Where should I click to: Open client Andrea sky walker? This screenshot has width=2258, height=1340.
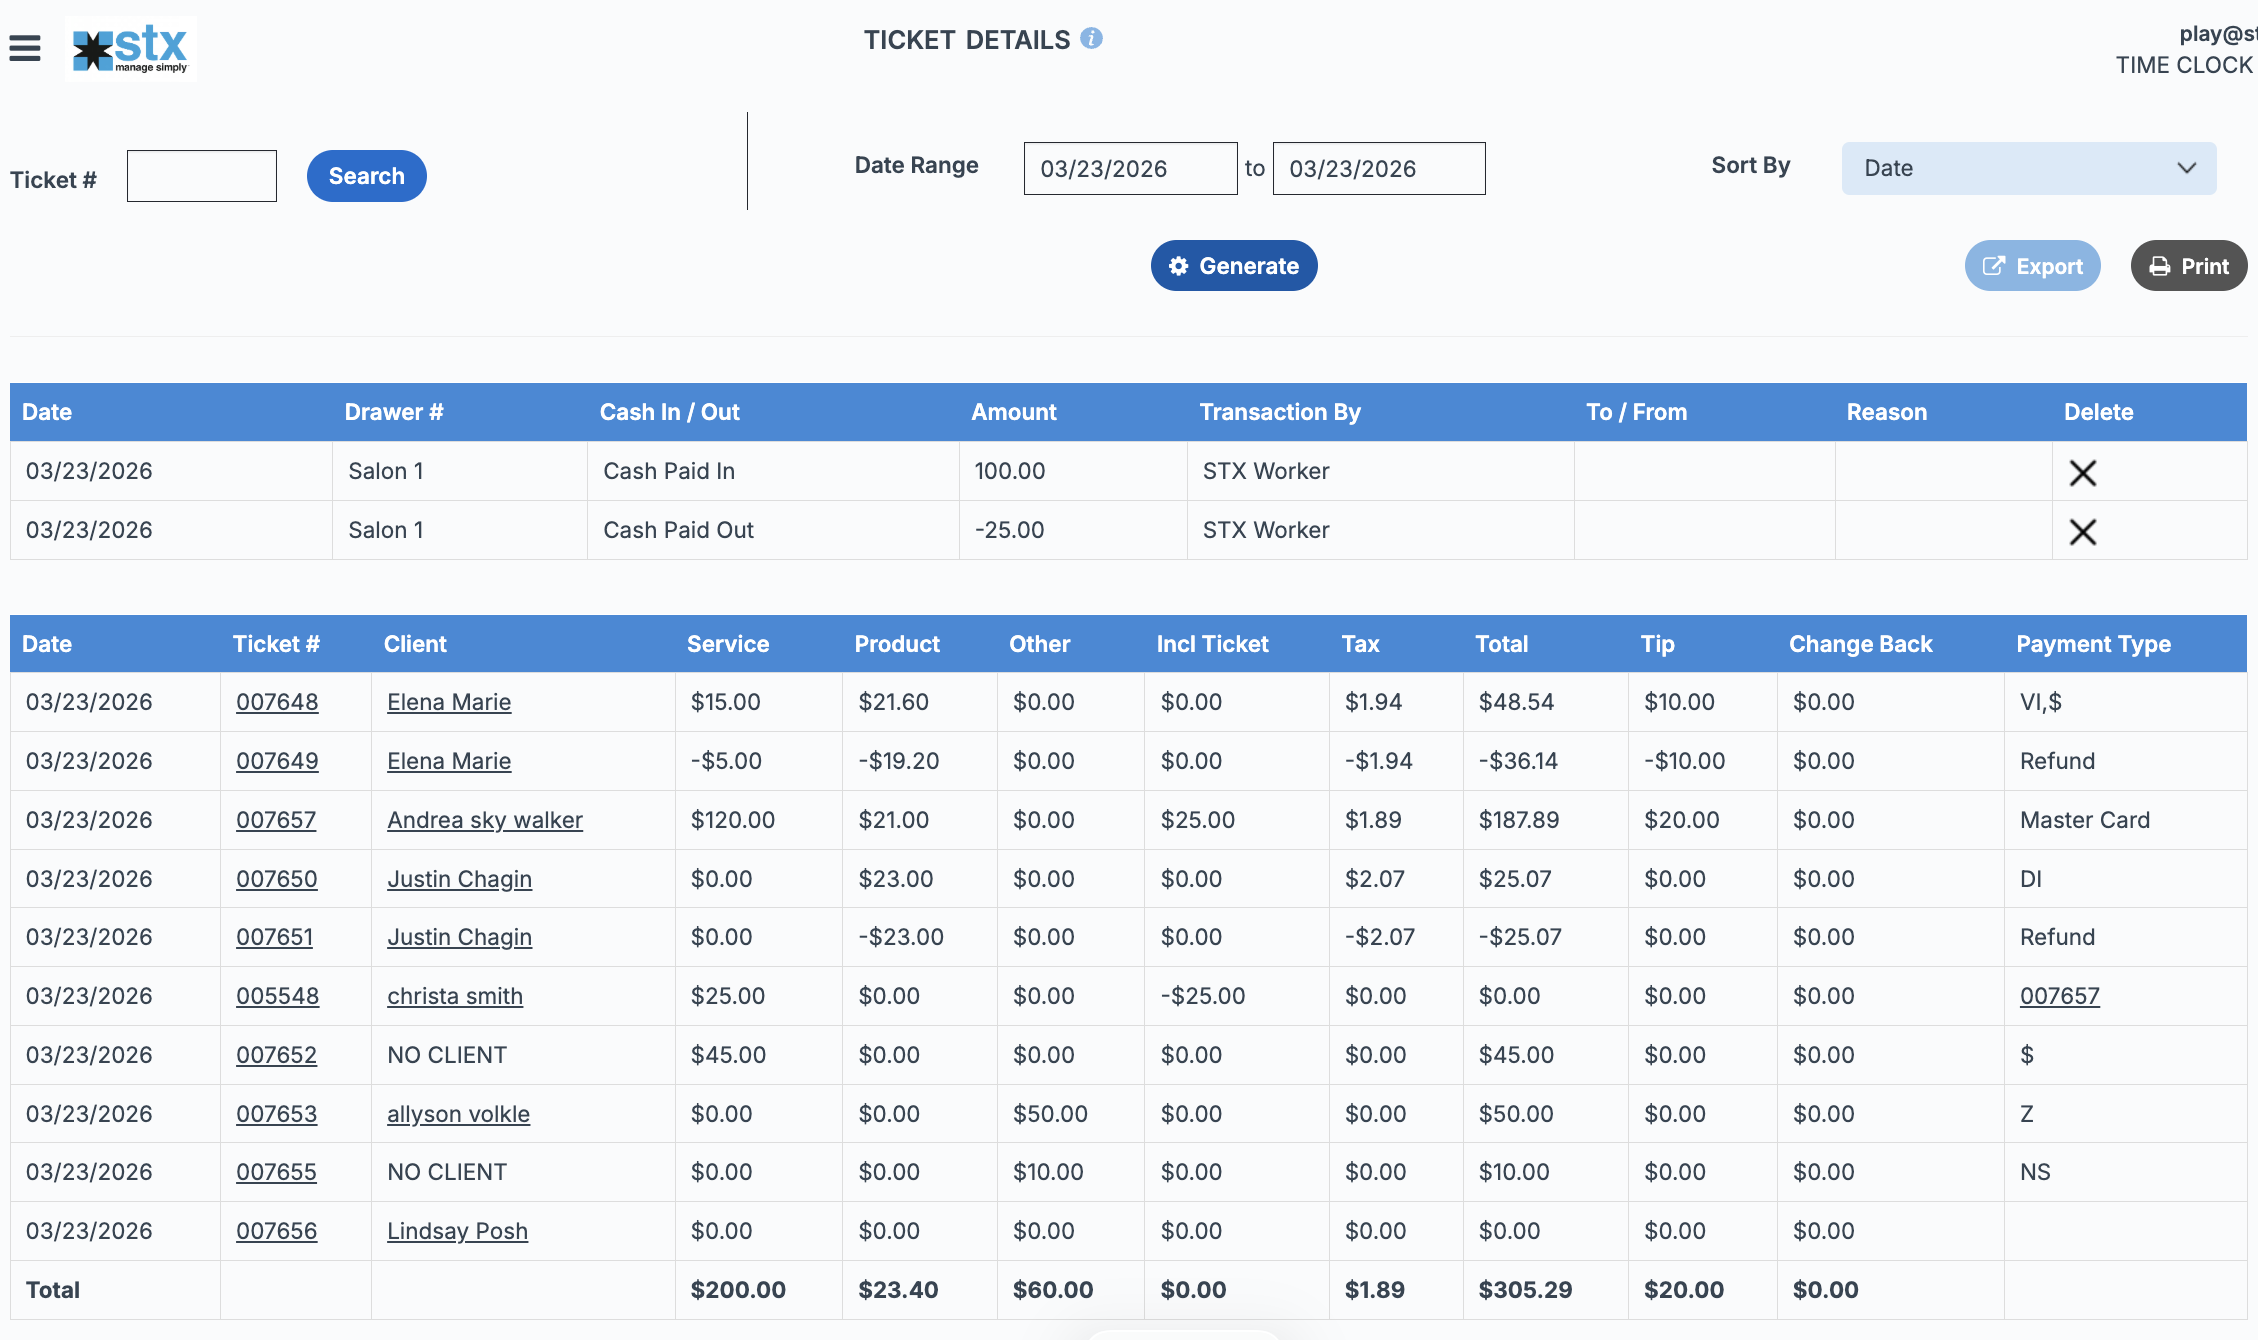484,820
